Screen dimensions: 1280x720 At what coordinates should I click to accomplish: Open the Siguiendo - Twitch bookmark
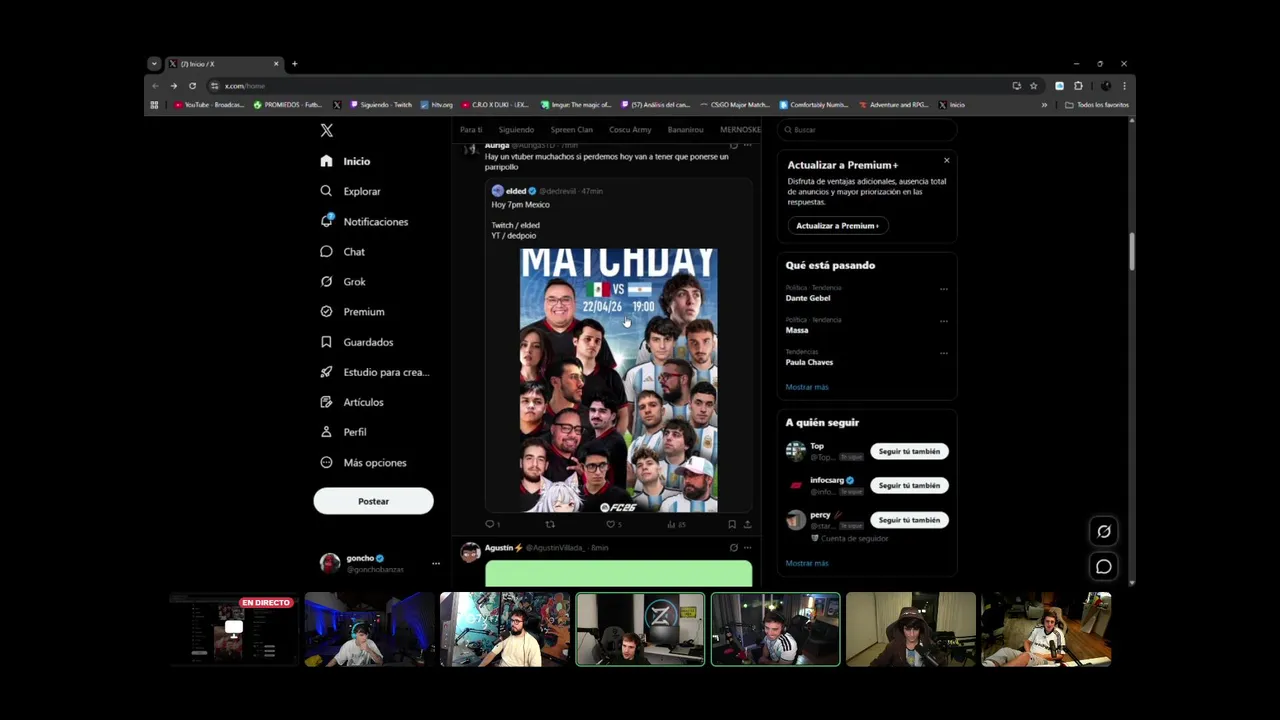coord(380,105)
